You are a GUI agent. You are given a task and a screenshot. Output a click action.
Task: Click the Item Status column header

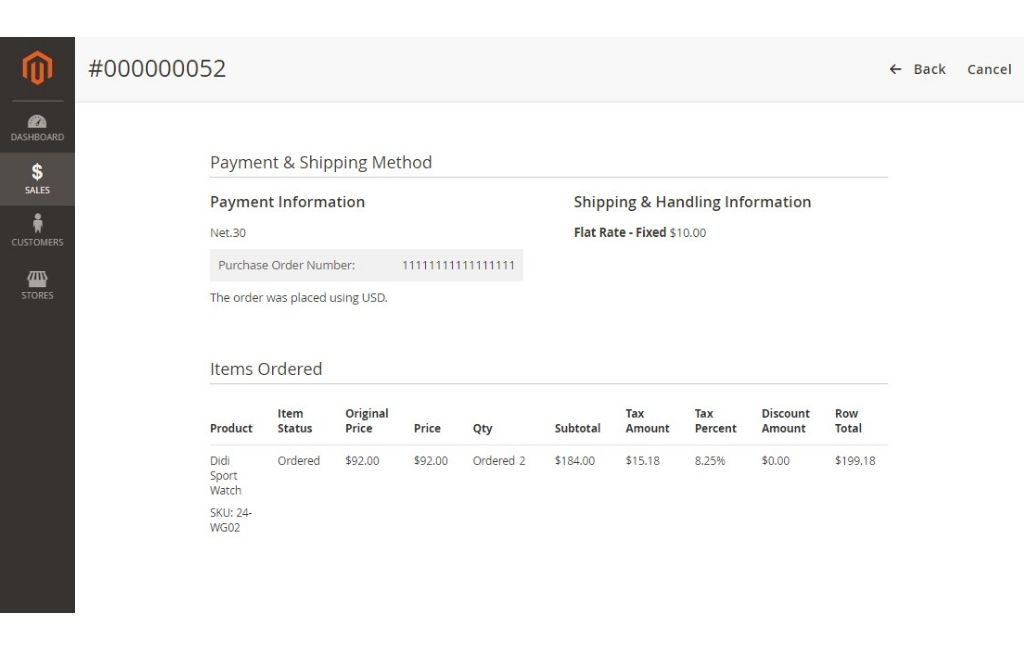click(x=295, y=421)
